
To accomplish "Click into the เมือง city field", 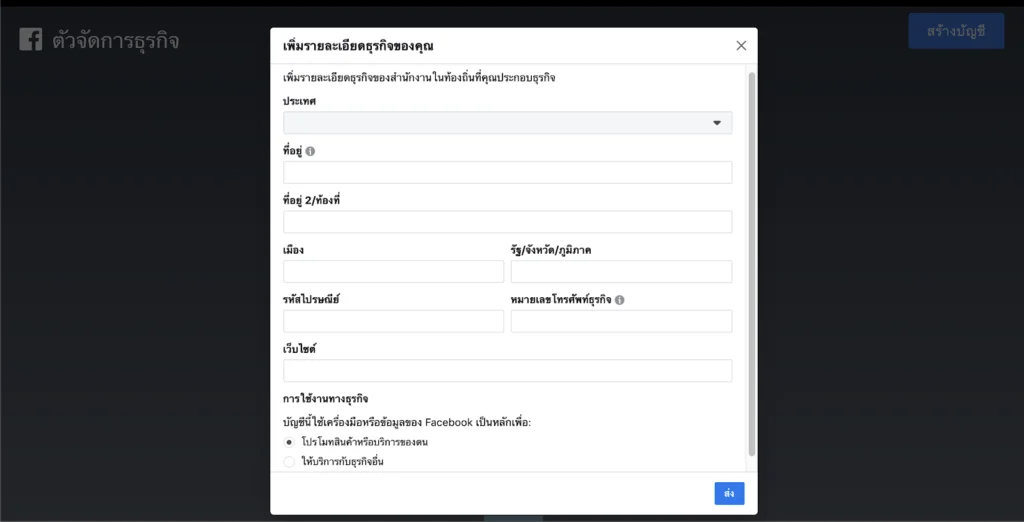I will click(x=394, y=272).
